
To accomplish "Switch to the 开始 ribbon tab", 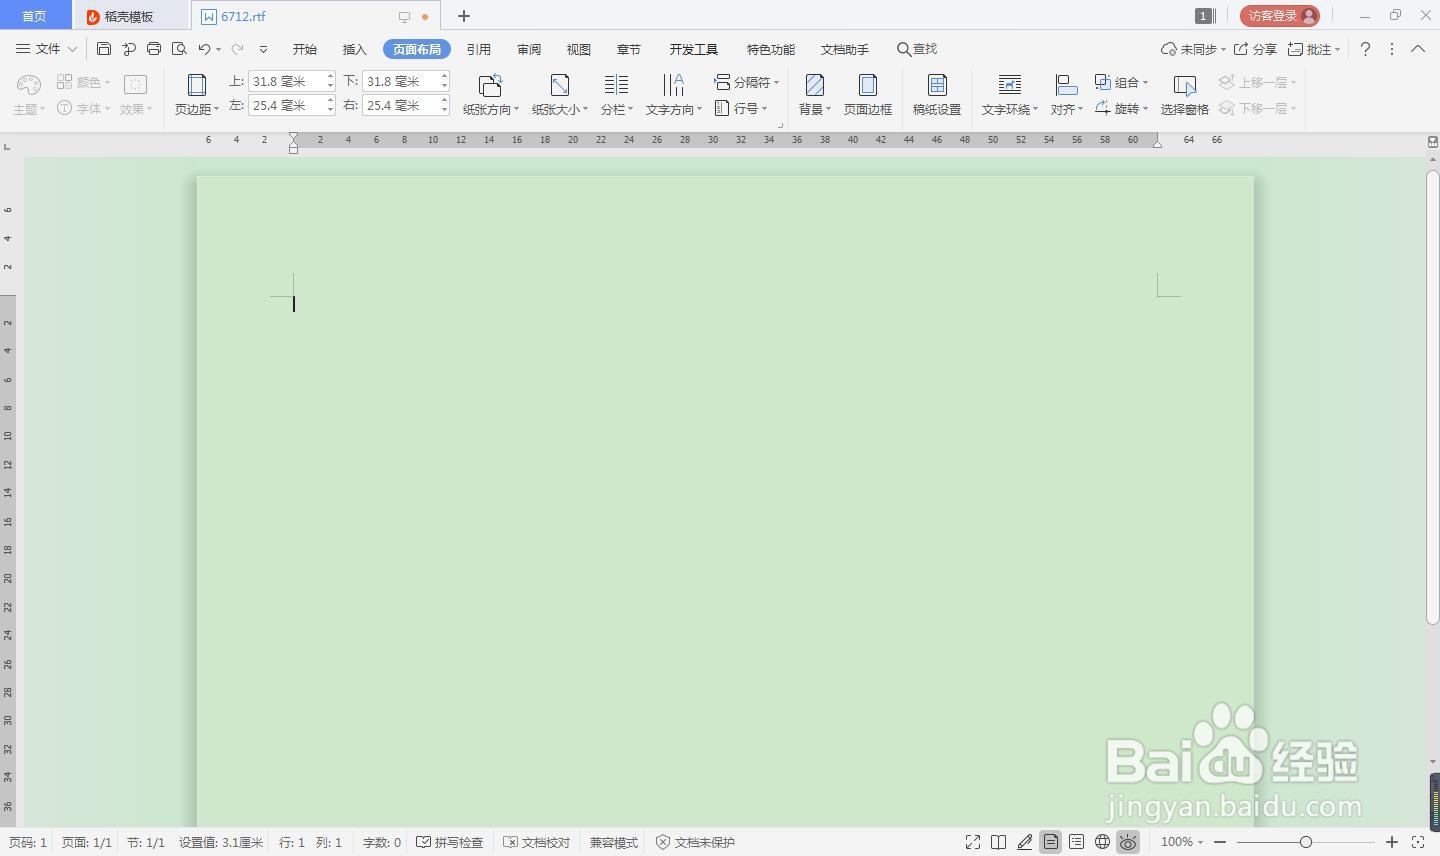I will click(x=305, y=49).
